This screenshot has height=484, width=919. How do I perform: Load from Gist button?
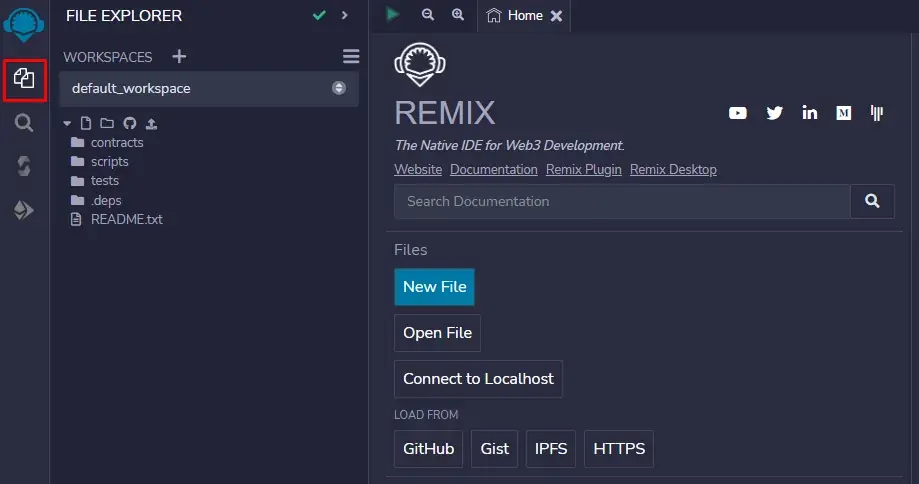tap(495, 449)
